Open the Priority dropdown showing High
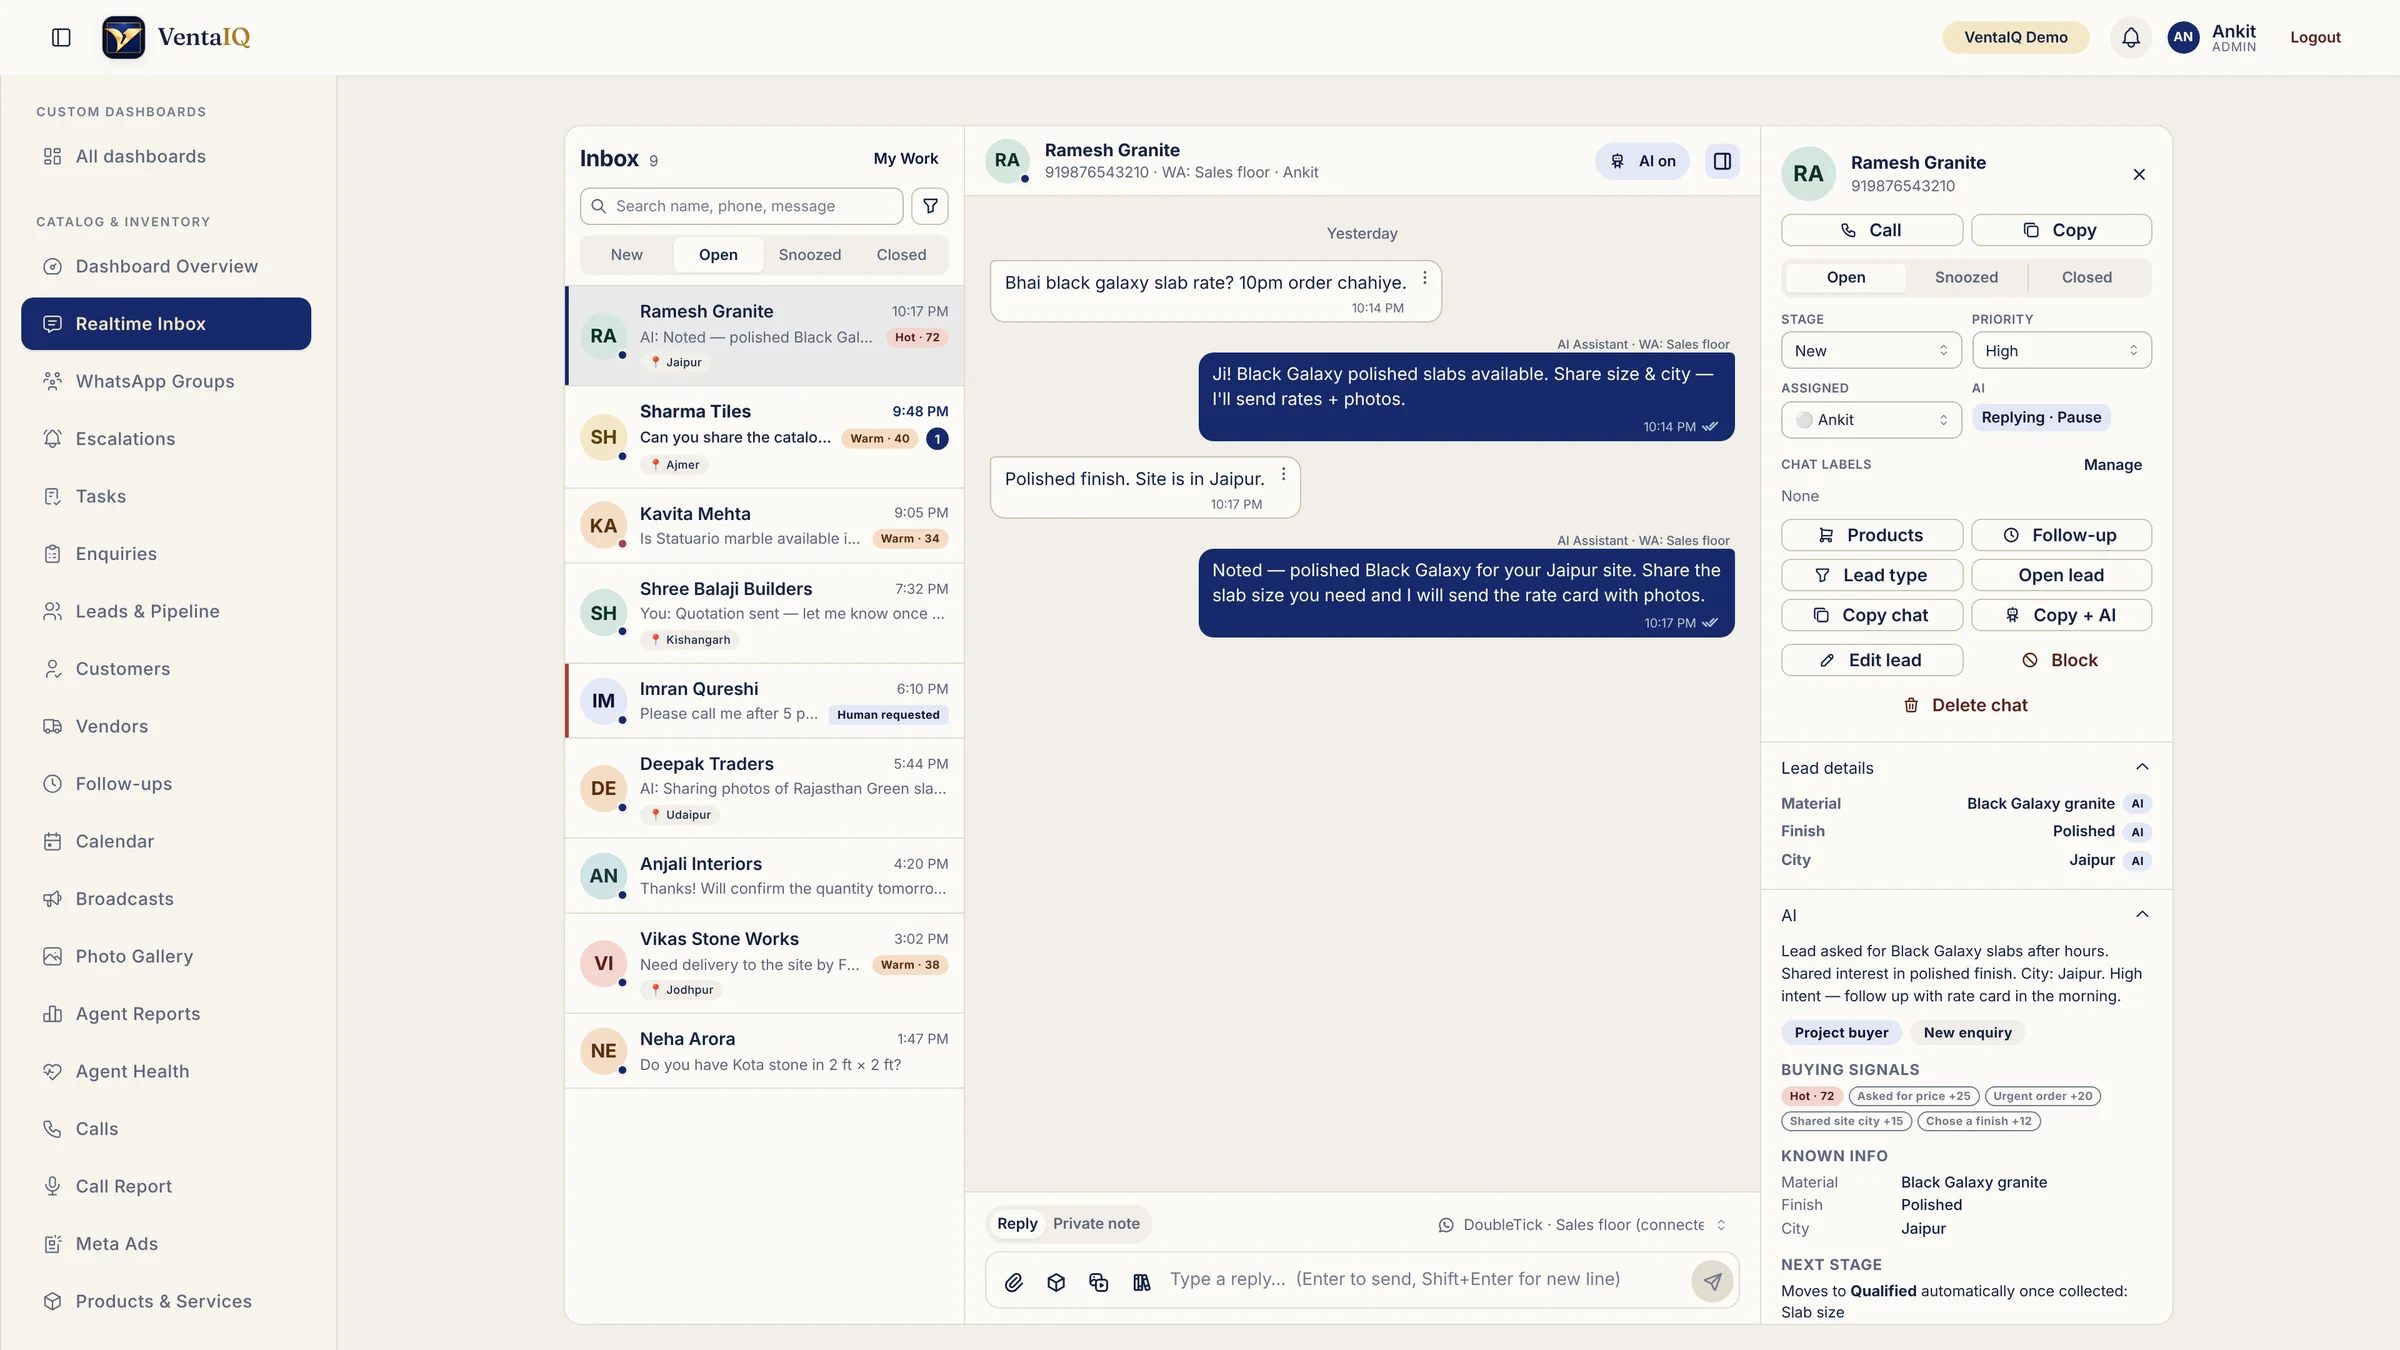This screenshot has height=1350, width=2400. click(x=2062, y=350)
